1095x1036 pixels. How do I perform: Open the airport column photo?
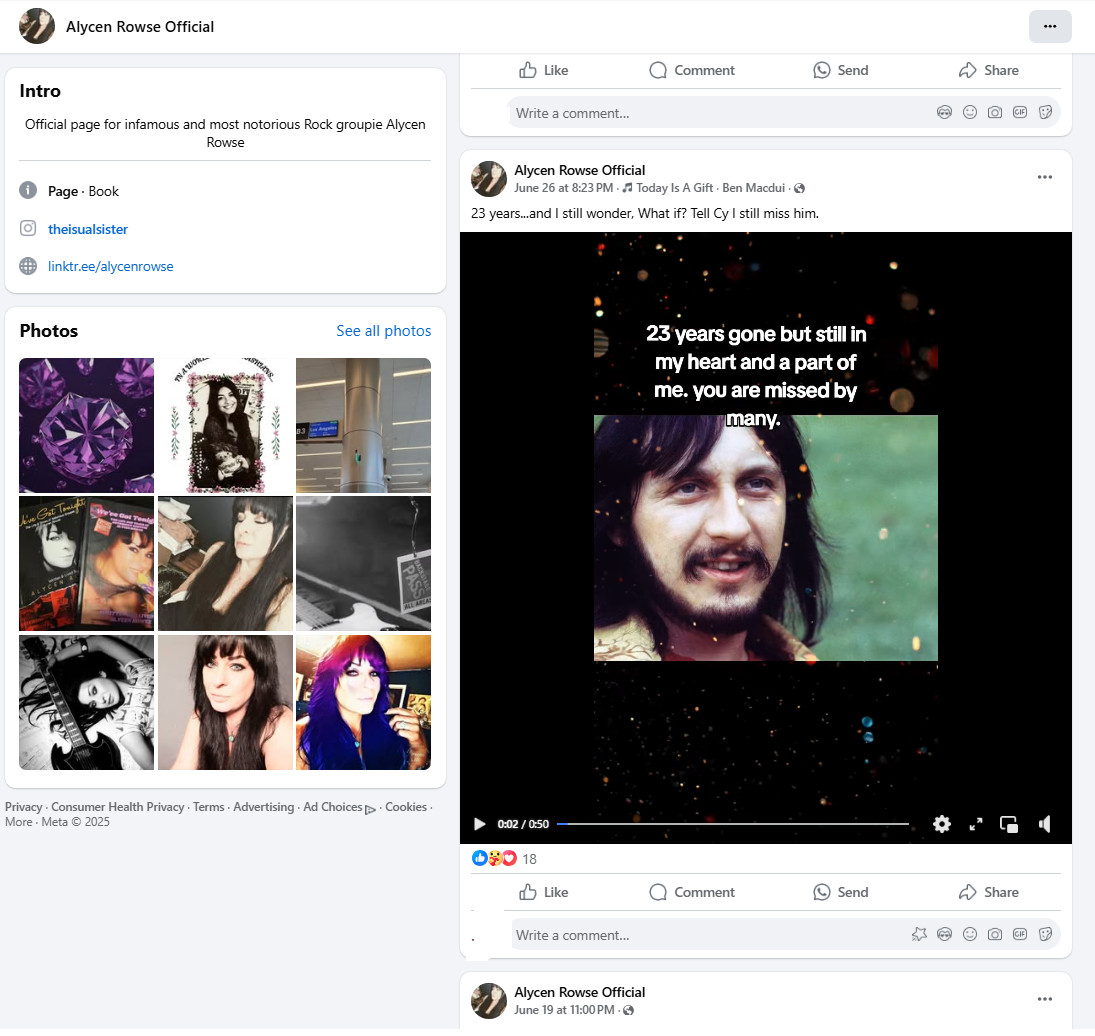pos(363,425)
